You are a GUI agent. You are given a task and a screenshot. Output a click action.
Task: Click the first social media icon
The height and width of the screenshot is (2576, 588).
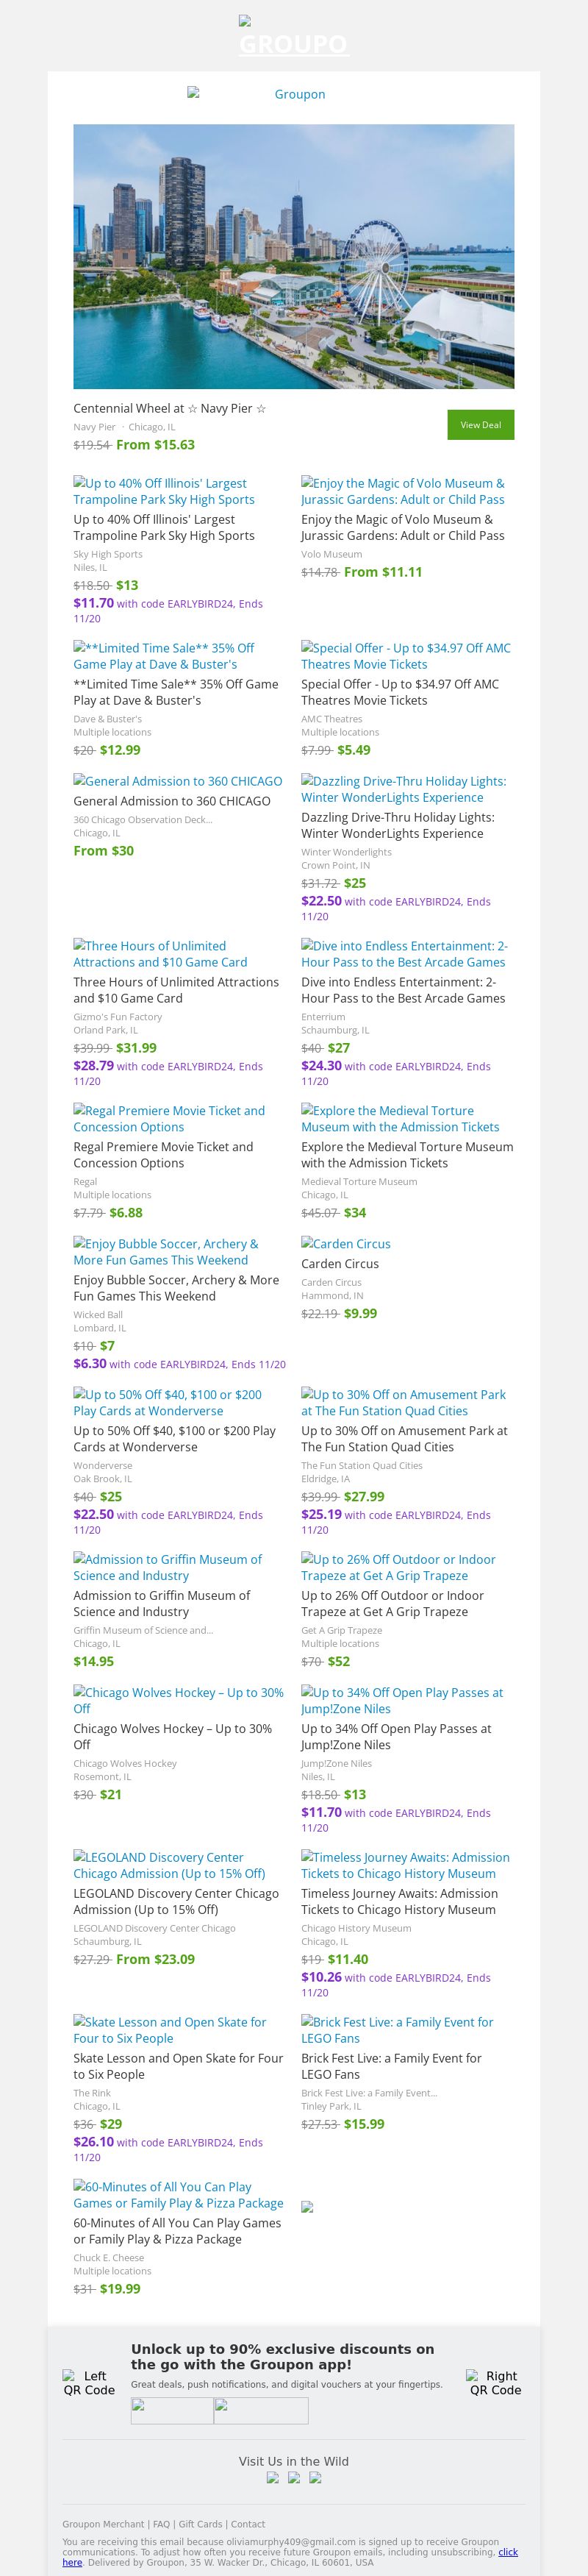(273, 2477)
